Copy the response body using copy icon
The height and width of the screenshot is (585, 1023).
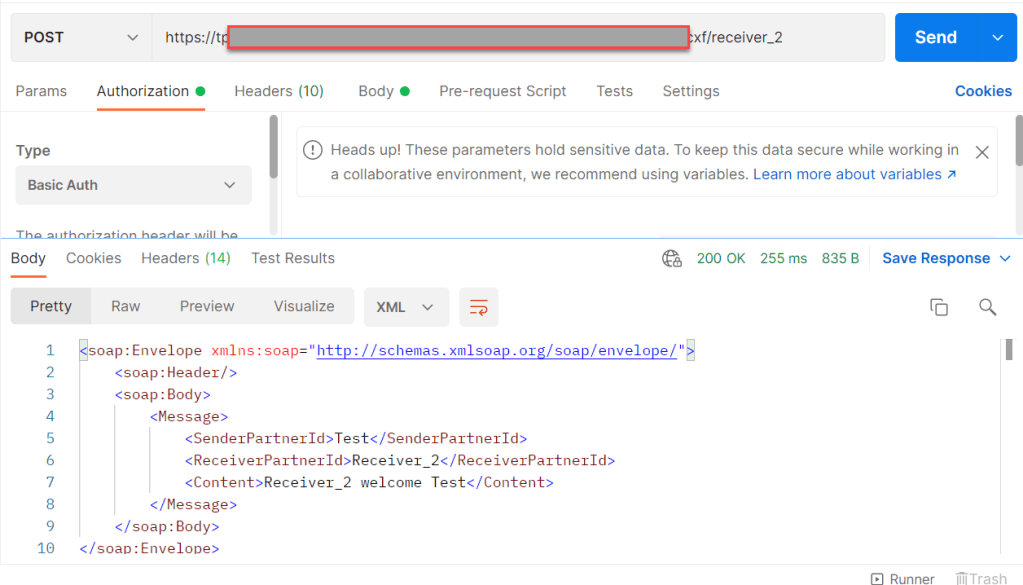pos(938,307)
